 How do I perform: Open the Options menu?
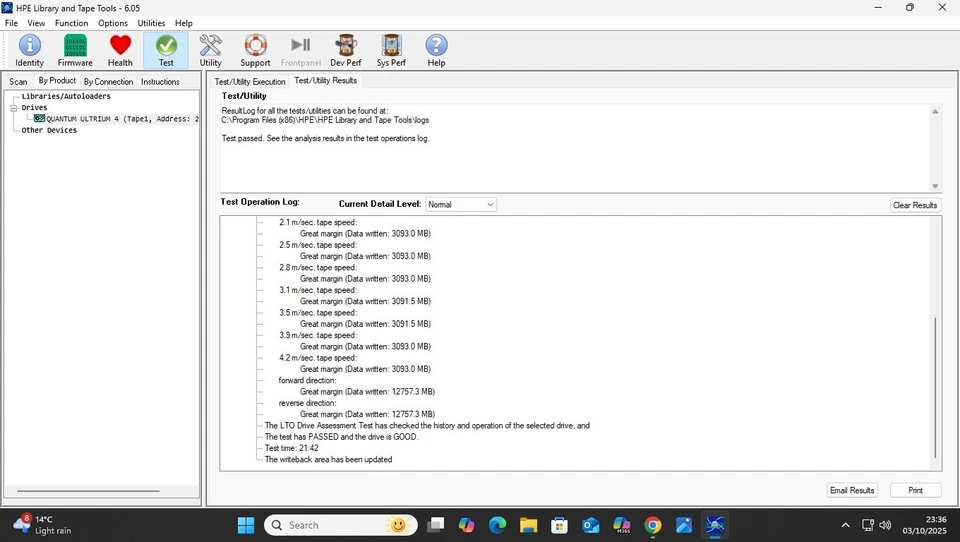113,23
